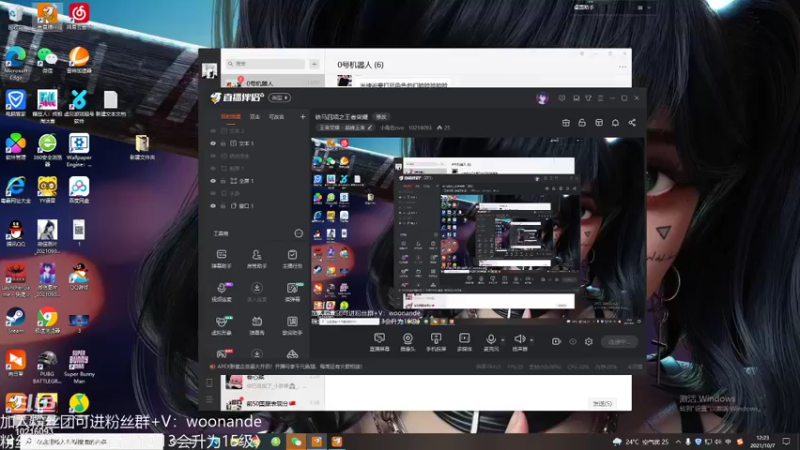Viewport: 800px width, 450px height.
Task: Open more options in WeChat chat header
Action: [622, 66]
